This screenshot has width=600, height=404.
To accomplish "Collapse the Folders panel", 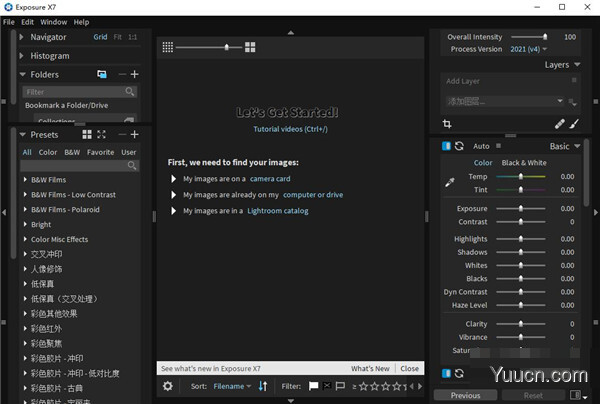I will point(23,74).
